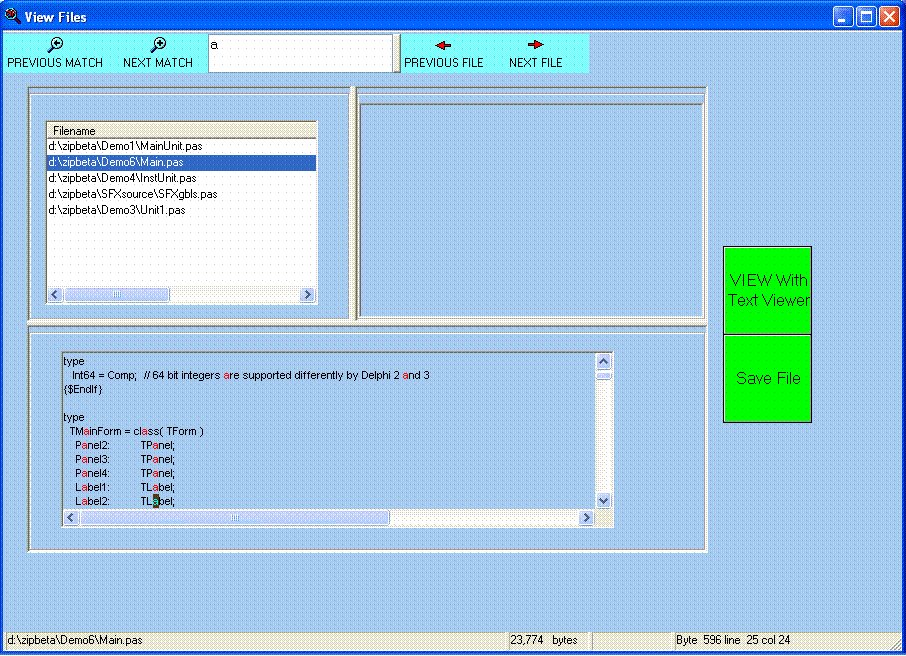Click the PREVIOUS FILE label
906x656 pixels.
(x=443, y=62)
